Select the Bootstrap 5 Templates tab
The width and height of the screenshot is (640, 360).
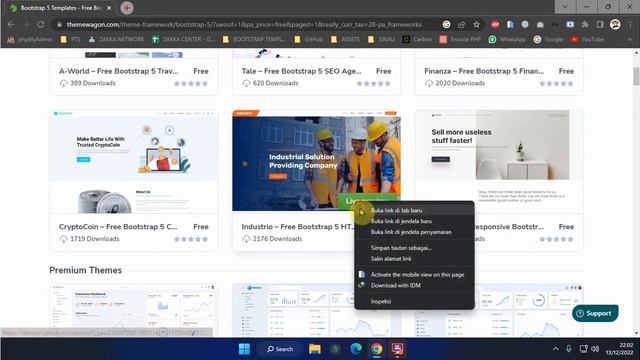click(61, 8)
